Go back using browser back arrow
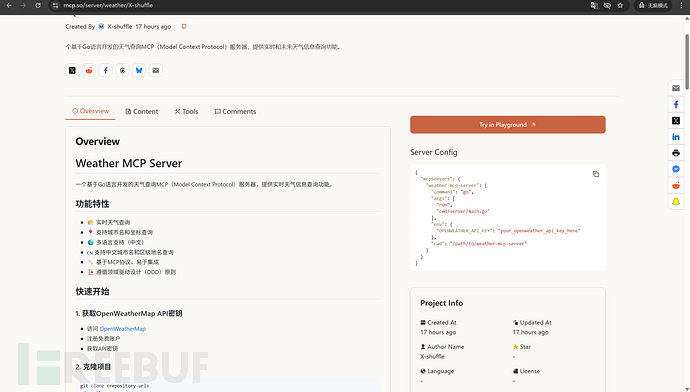The width and height of the screenshot is (690, 392). coord(9,5)
